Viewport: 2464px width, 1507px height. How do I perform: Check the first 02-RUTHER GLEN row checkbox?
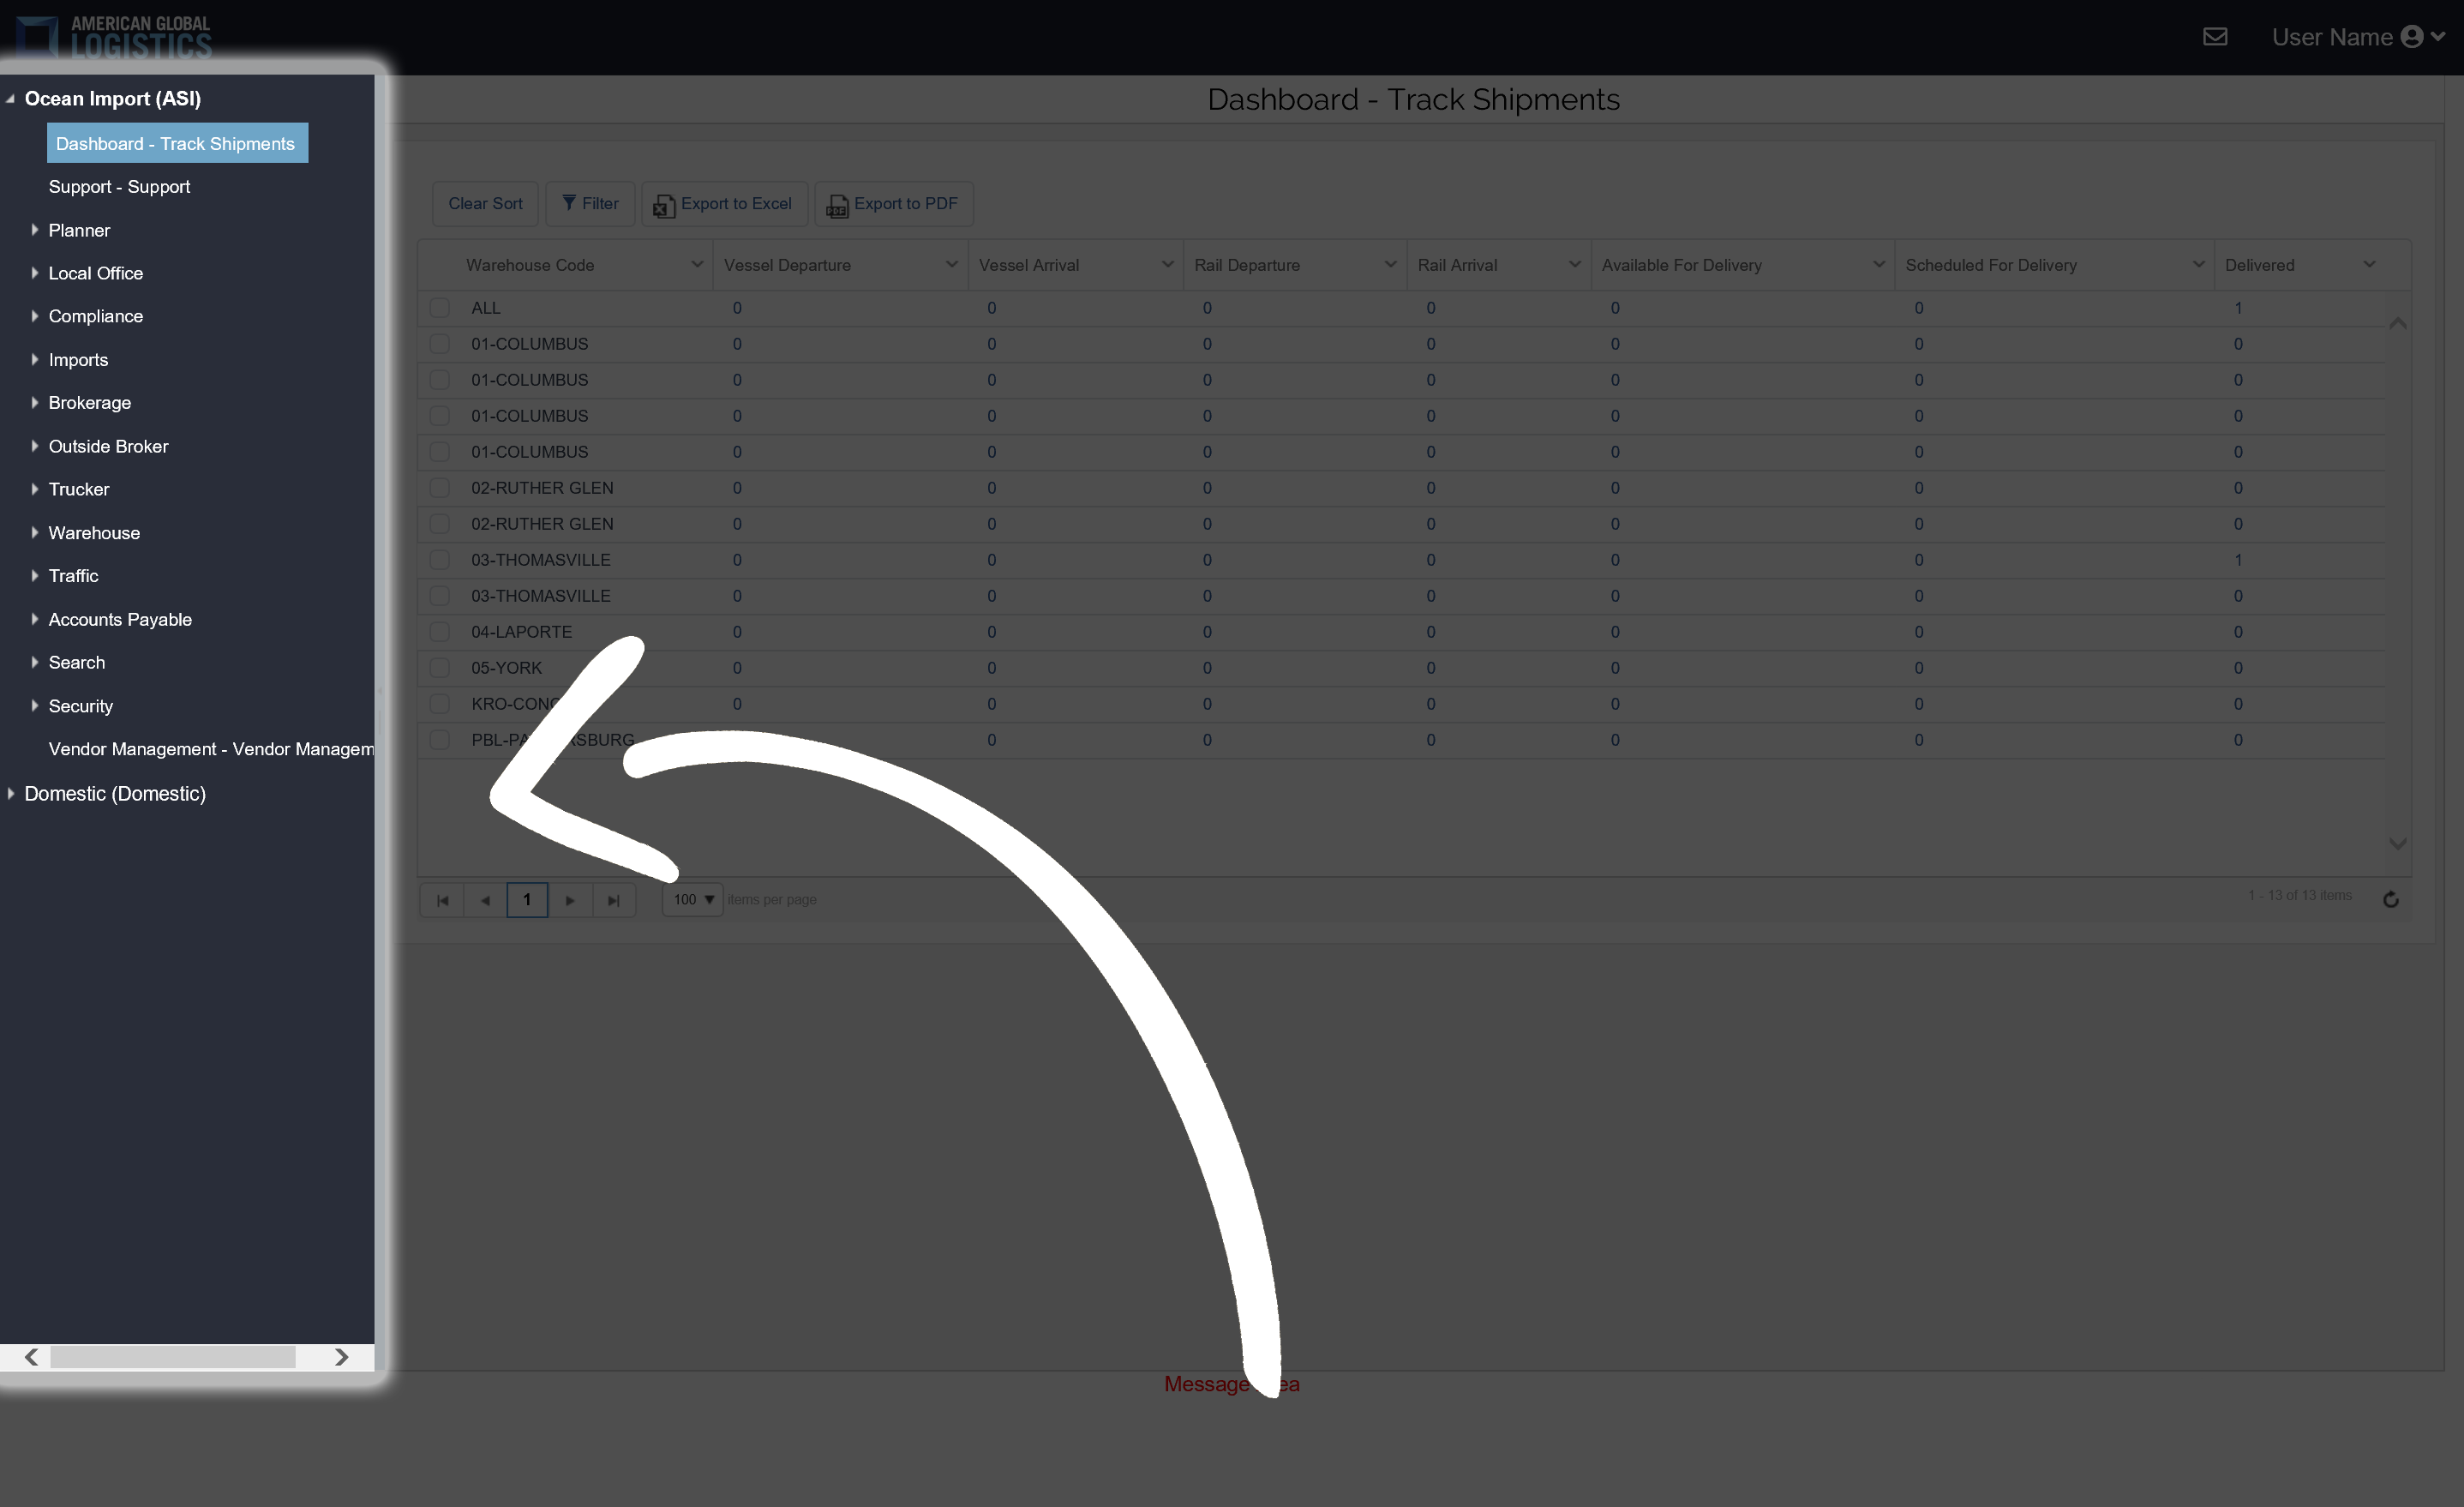click(439, 488)
